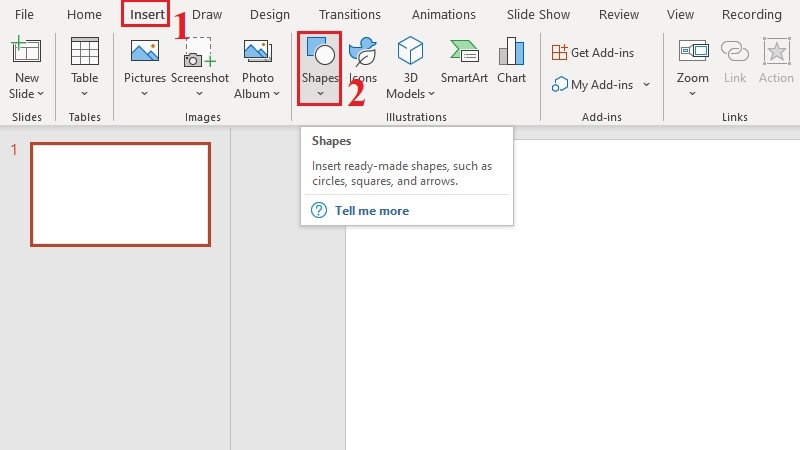Screen dimensions: 800x450
Task: Open the File tab
Action: (x=24, y=14)
